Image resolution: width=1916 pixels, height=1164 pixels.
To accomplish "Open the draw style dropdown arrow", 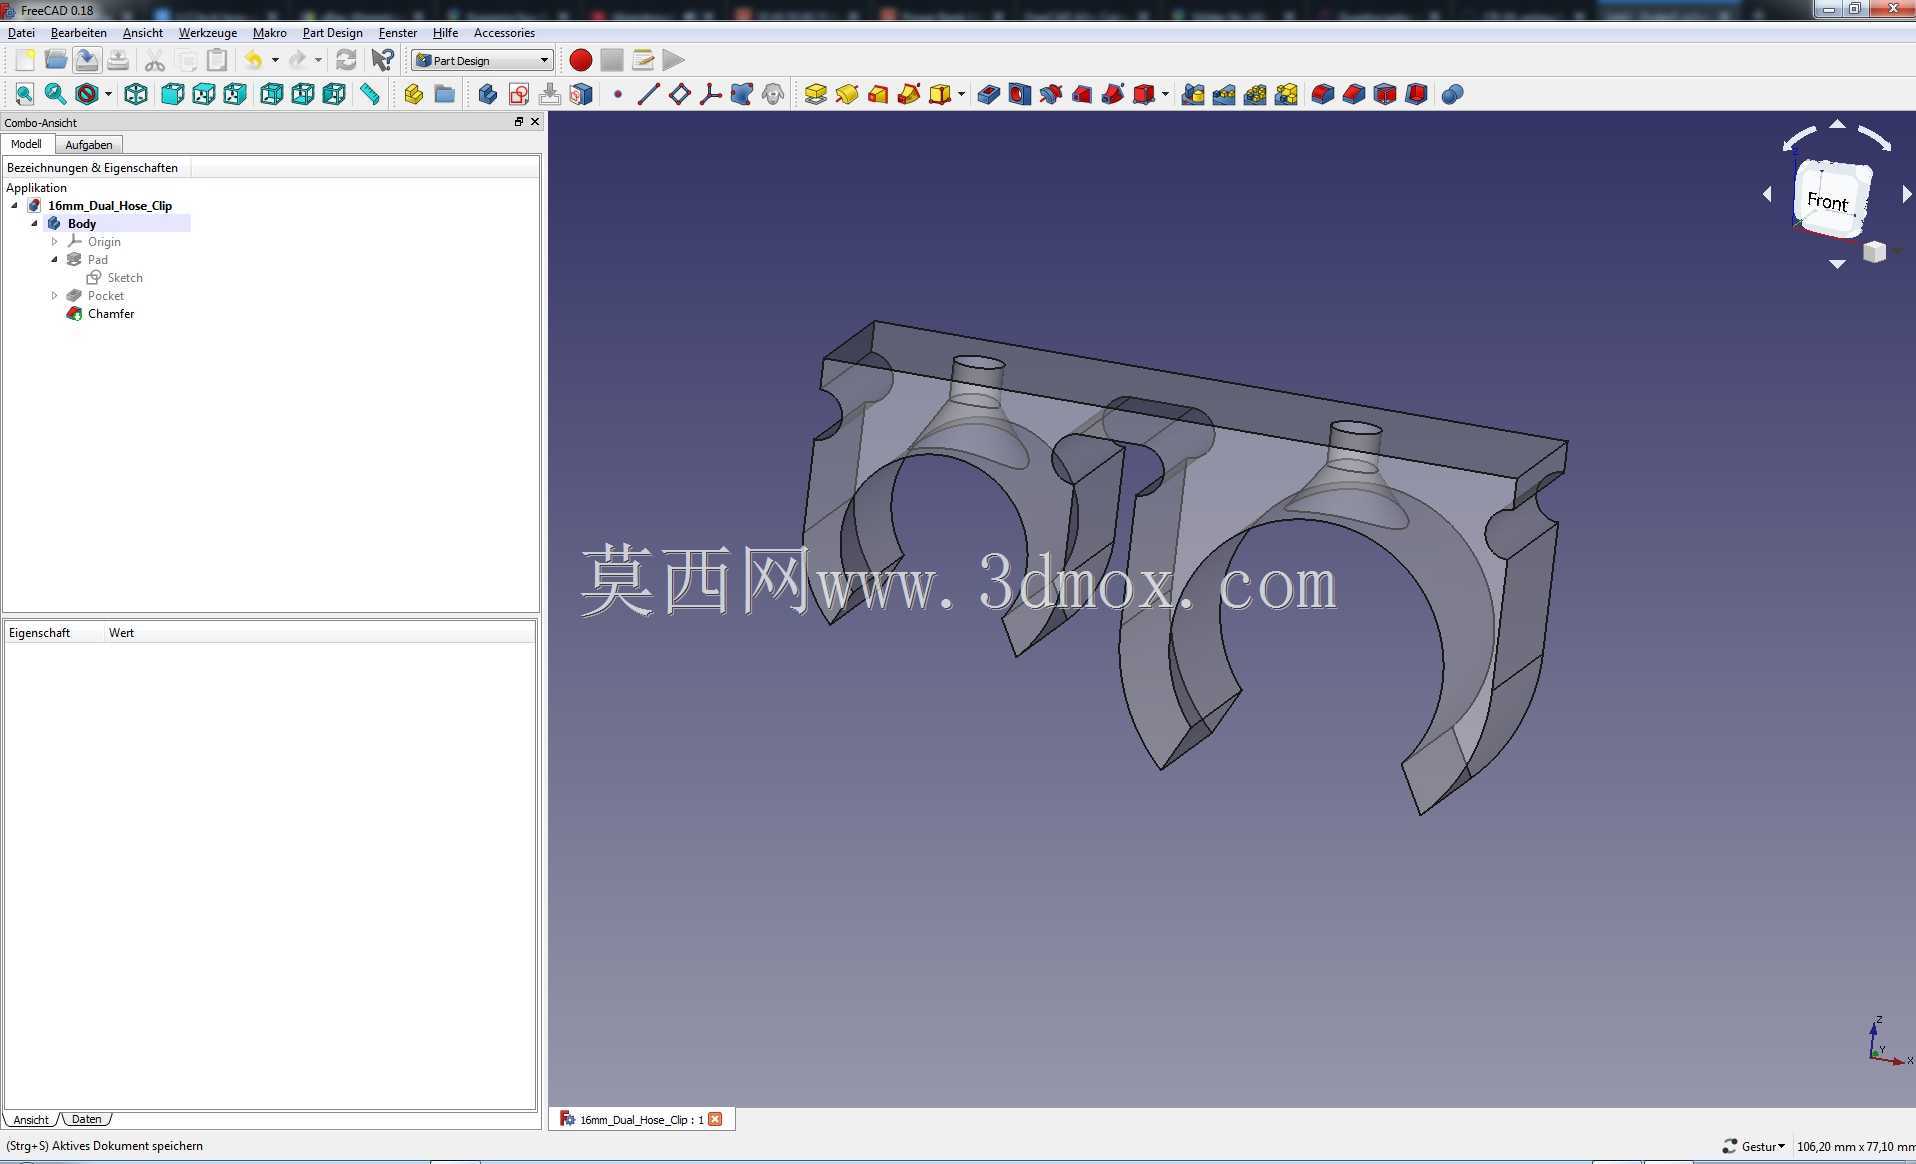I will pyautogui.click(x=108, y=94).
